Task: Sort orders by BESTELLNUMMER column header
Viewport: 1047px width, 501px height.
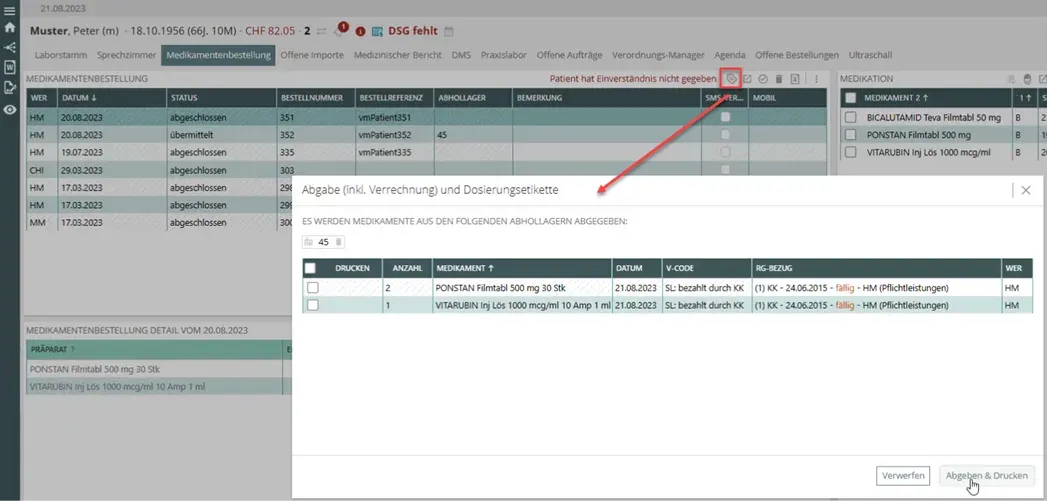Action: pyautogui.click(x=316, y=98)
